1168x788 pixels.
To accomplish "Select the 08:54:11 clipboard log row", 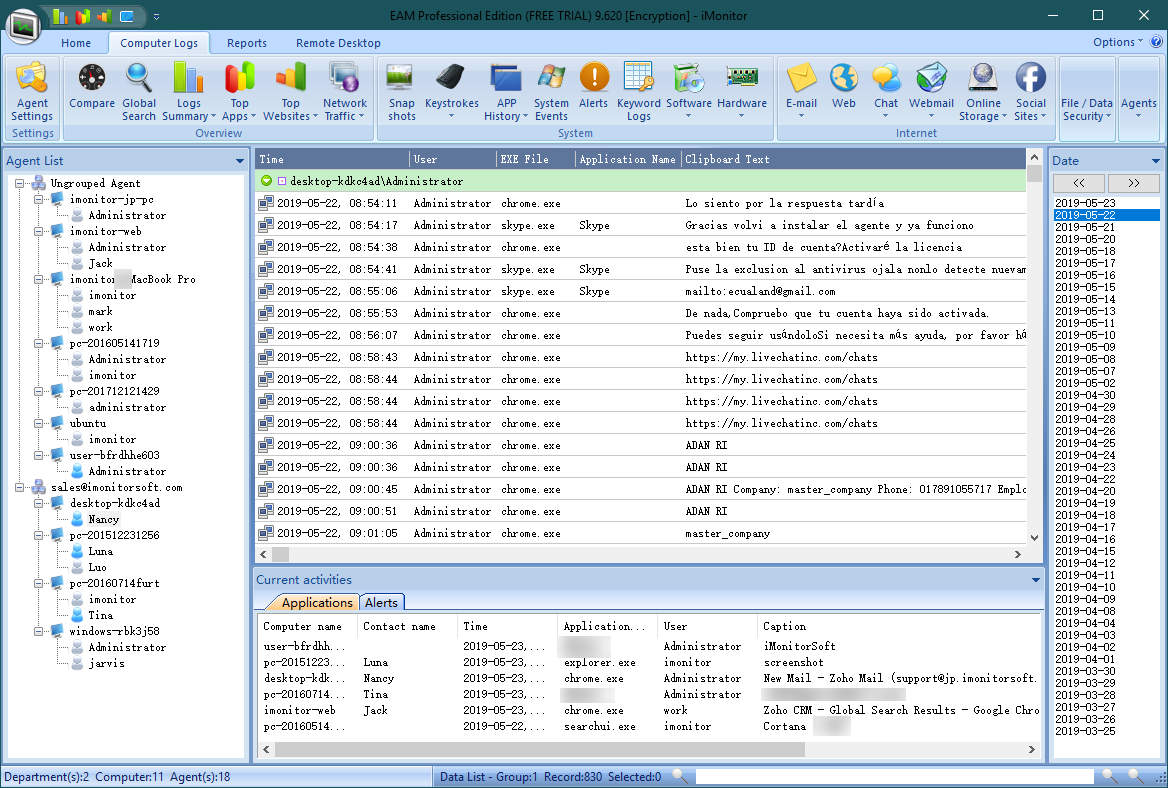I will point(641,203).
